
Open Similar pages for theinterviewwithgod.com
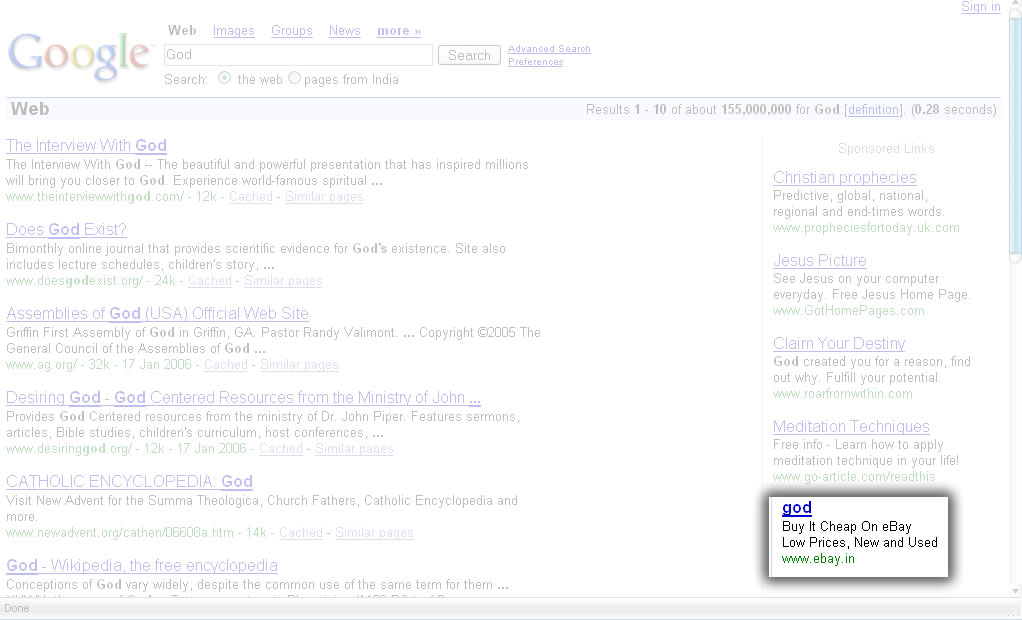point(324,197)
